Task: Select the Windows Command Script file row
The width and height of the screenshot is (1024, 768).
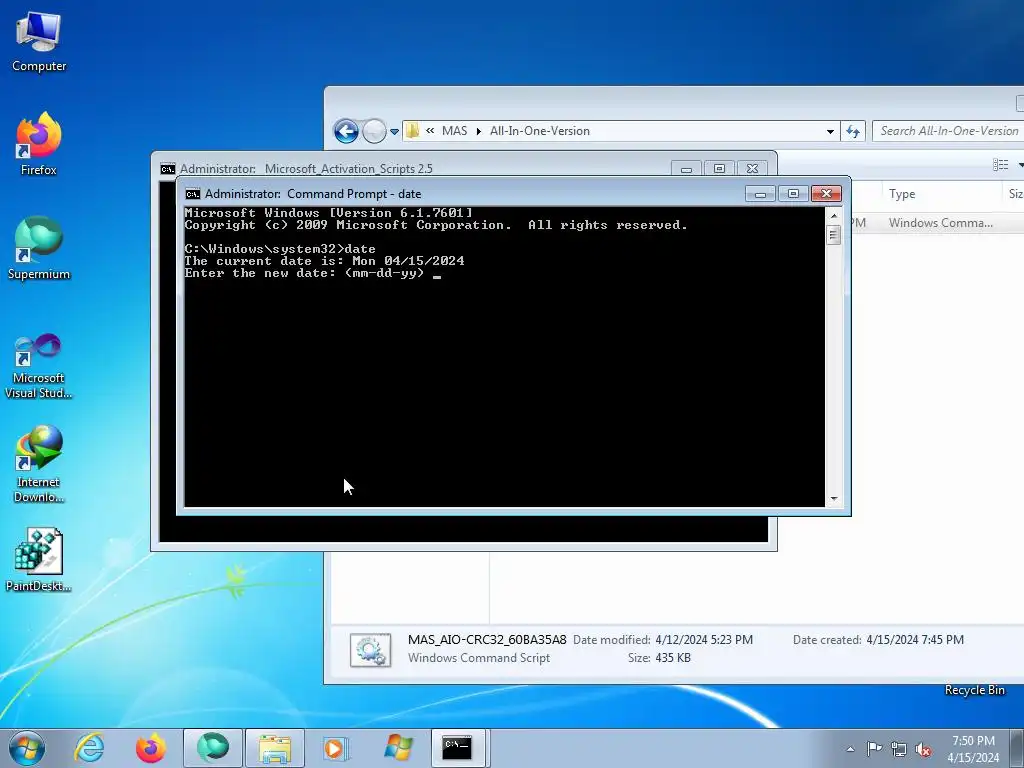Action: [937, 223]
